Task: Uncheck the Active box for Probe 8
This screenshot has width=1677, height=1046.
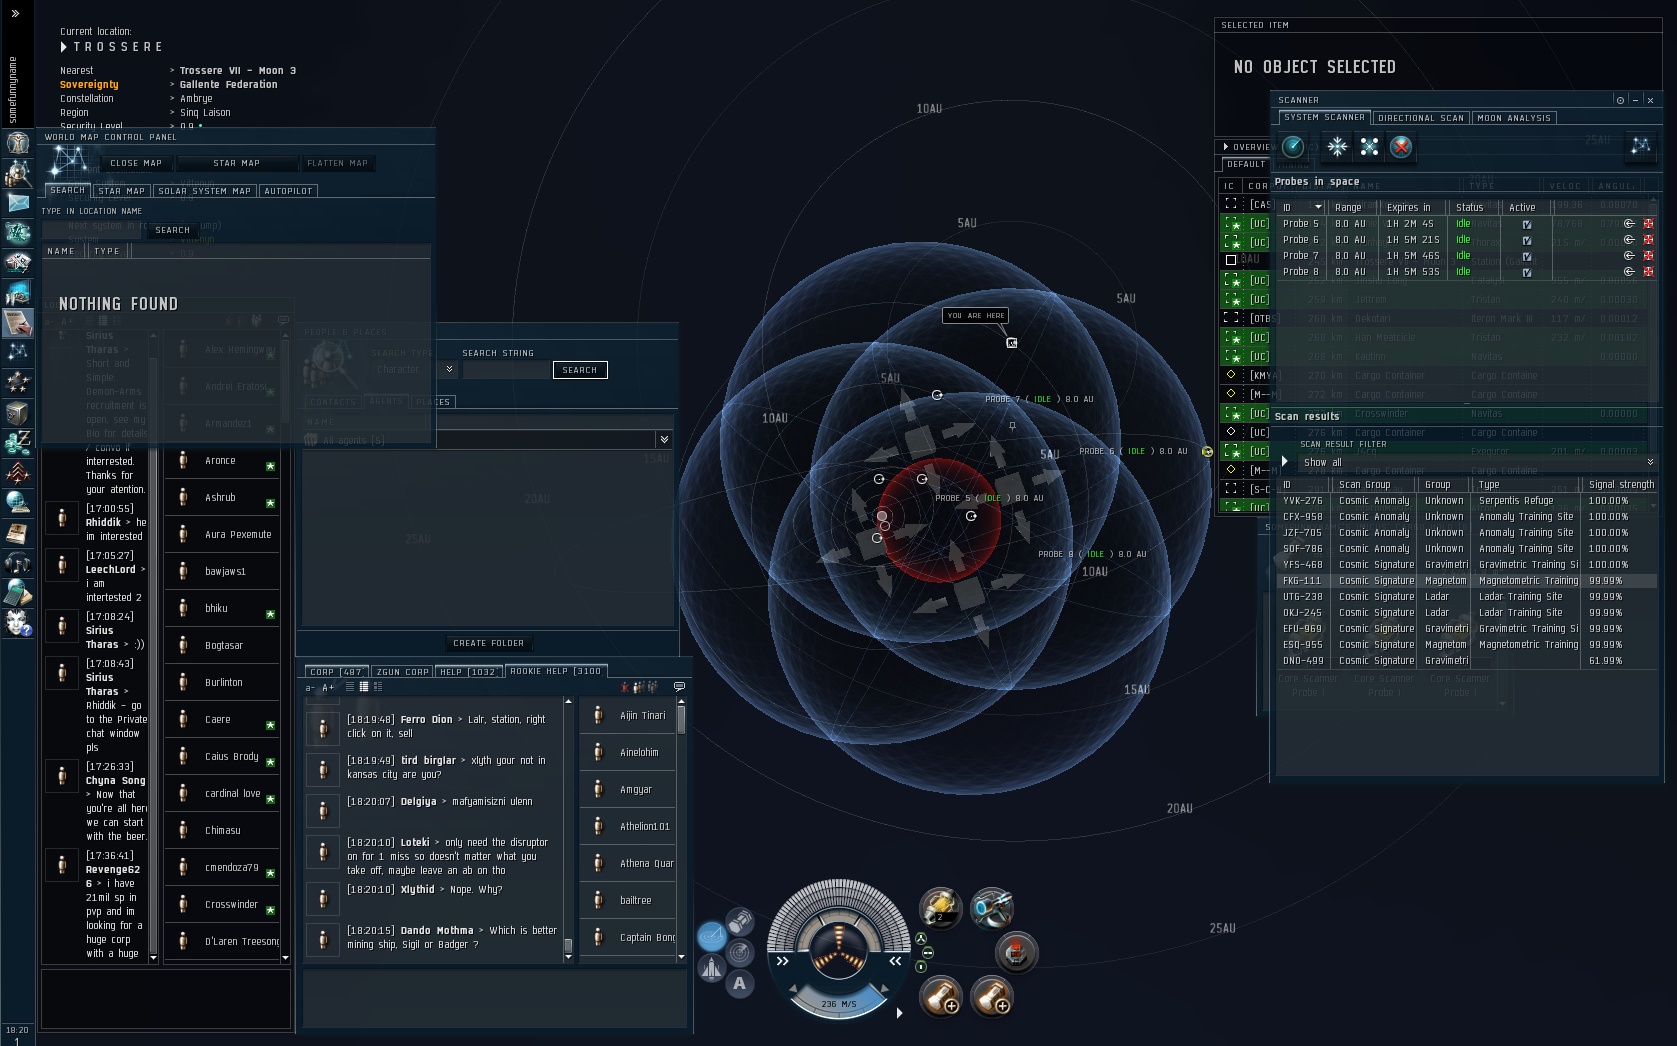Action: click(1527, 272)
